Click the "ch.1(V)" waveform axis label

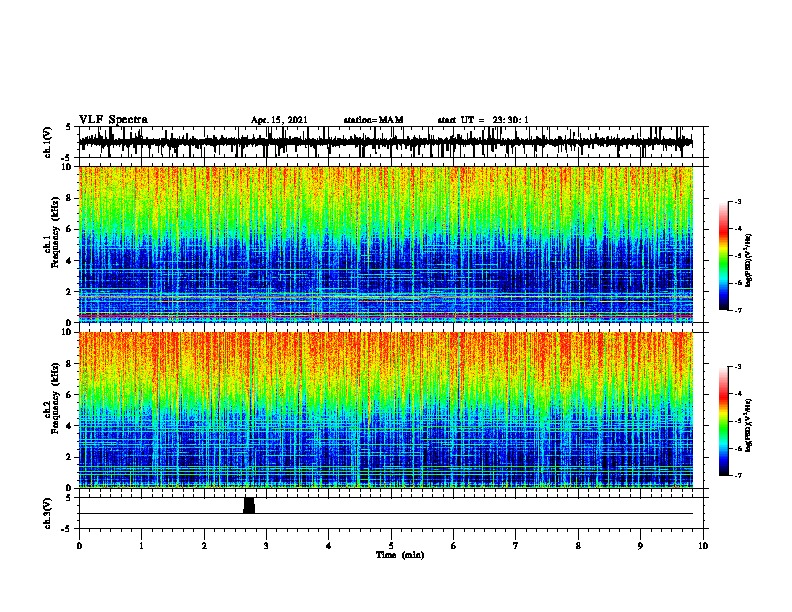[48, 142]
